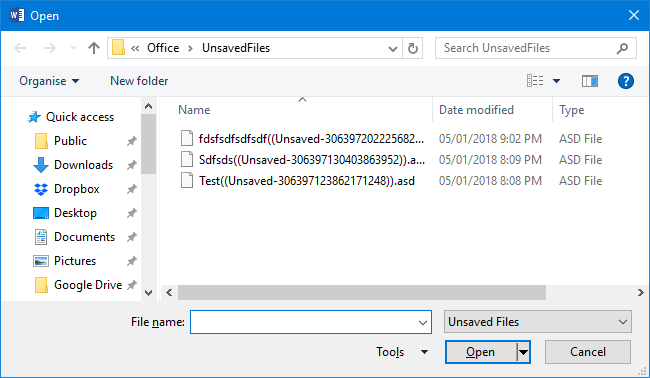This screenshot has height=378, width=650.
Task: Click the Open button
Action: pos(480,352)
